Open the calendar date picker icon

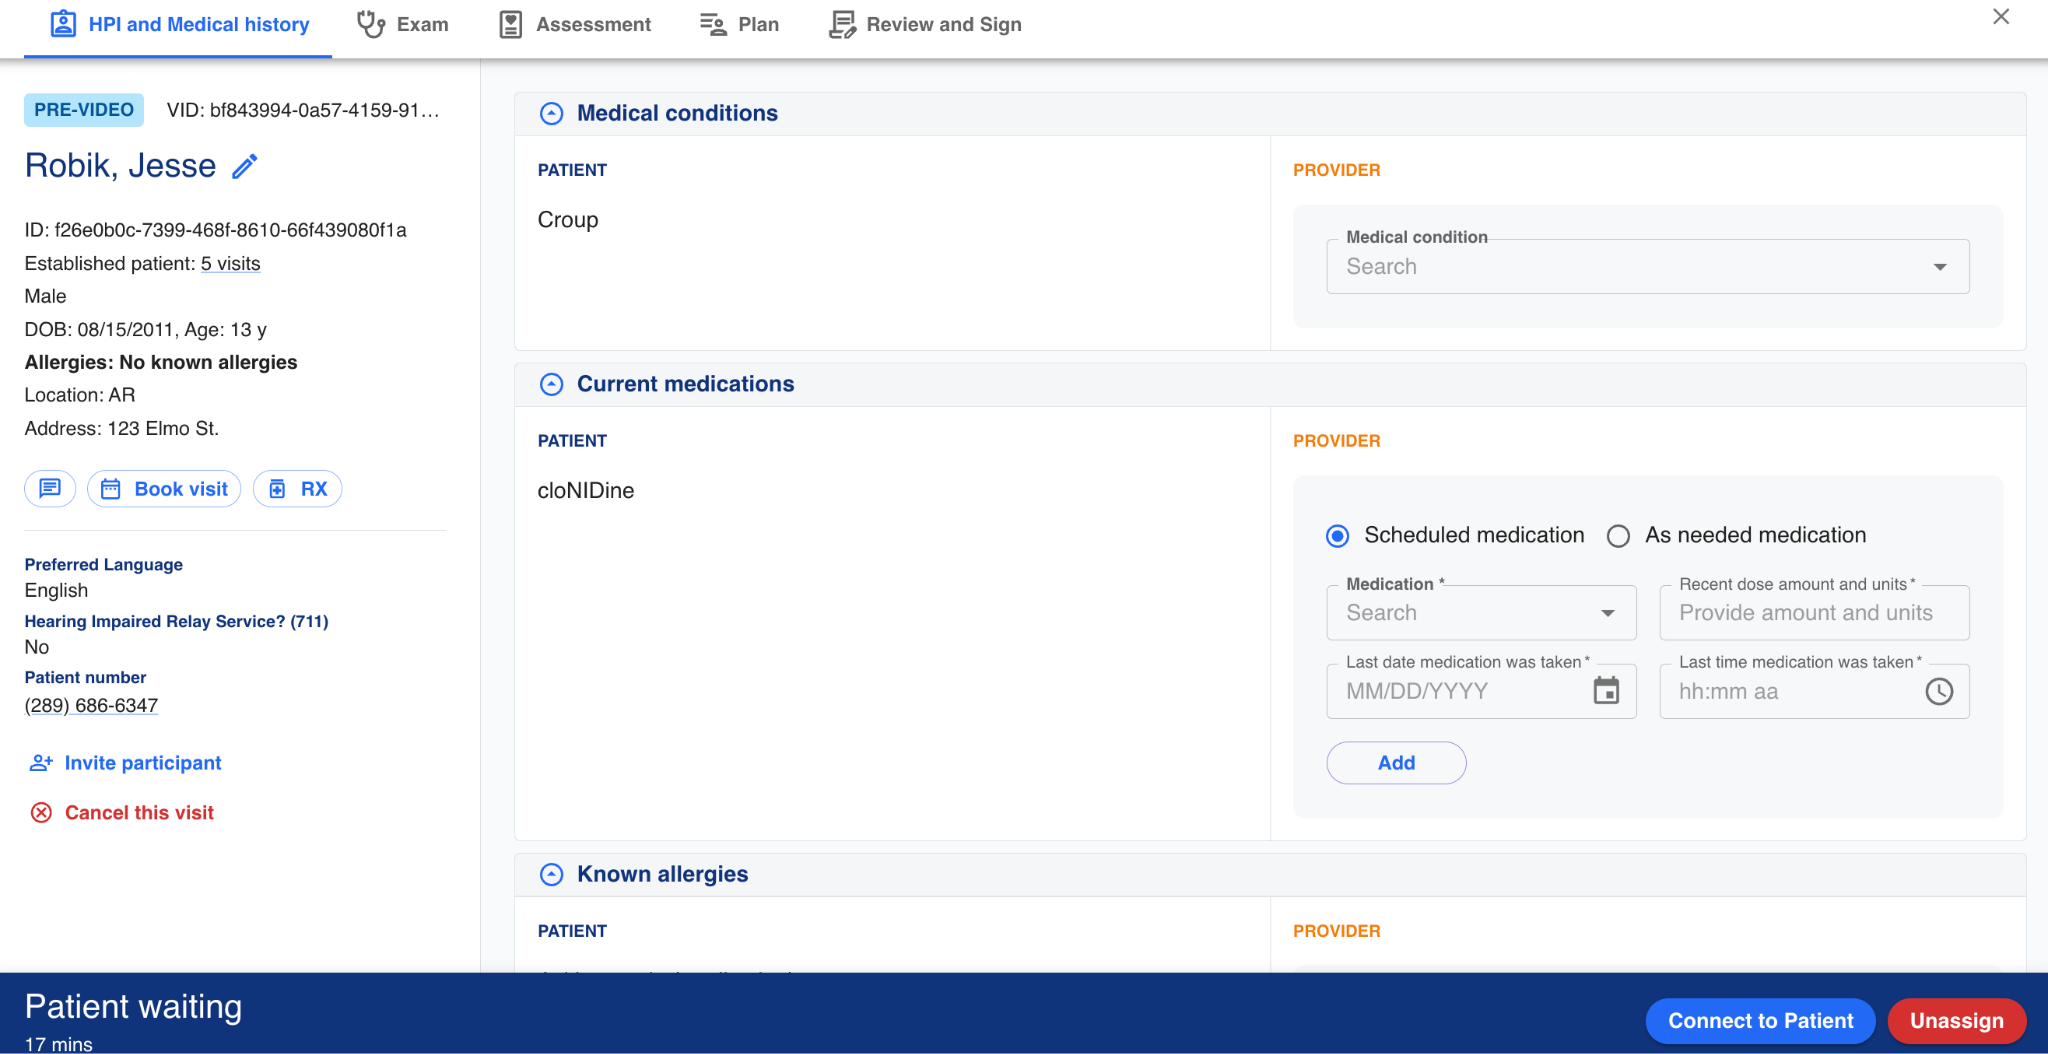[x=1606, y=691]
